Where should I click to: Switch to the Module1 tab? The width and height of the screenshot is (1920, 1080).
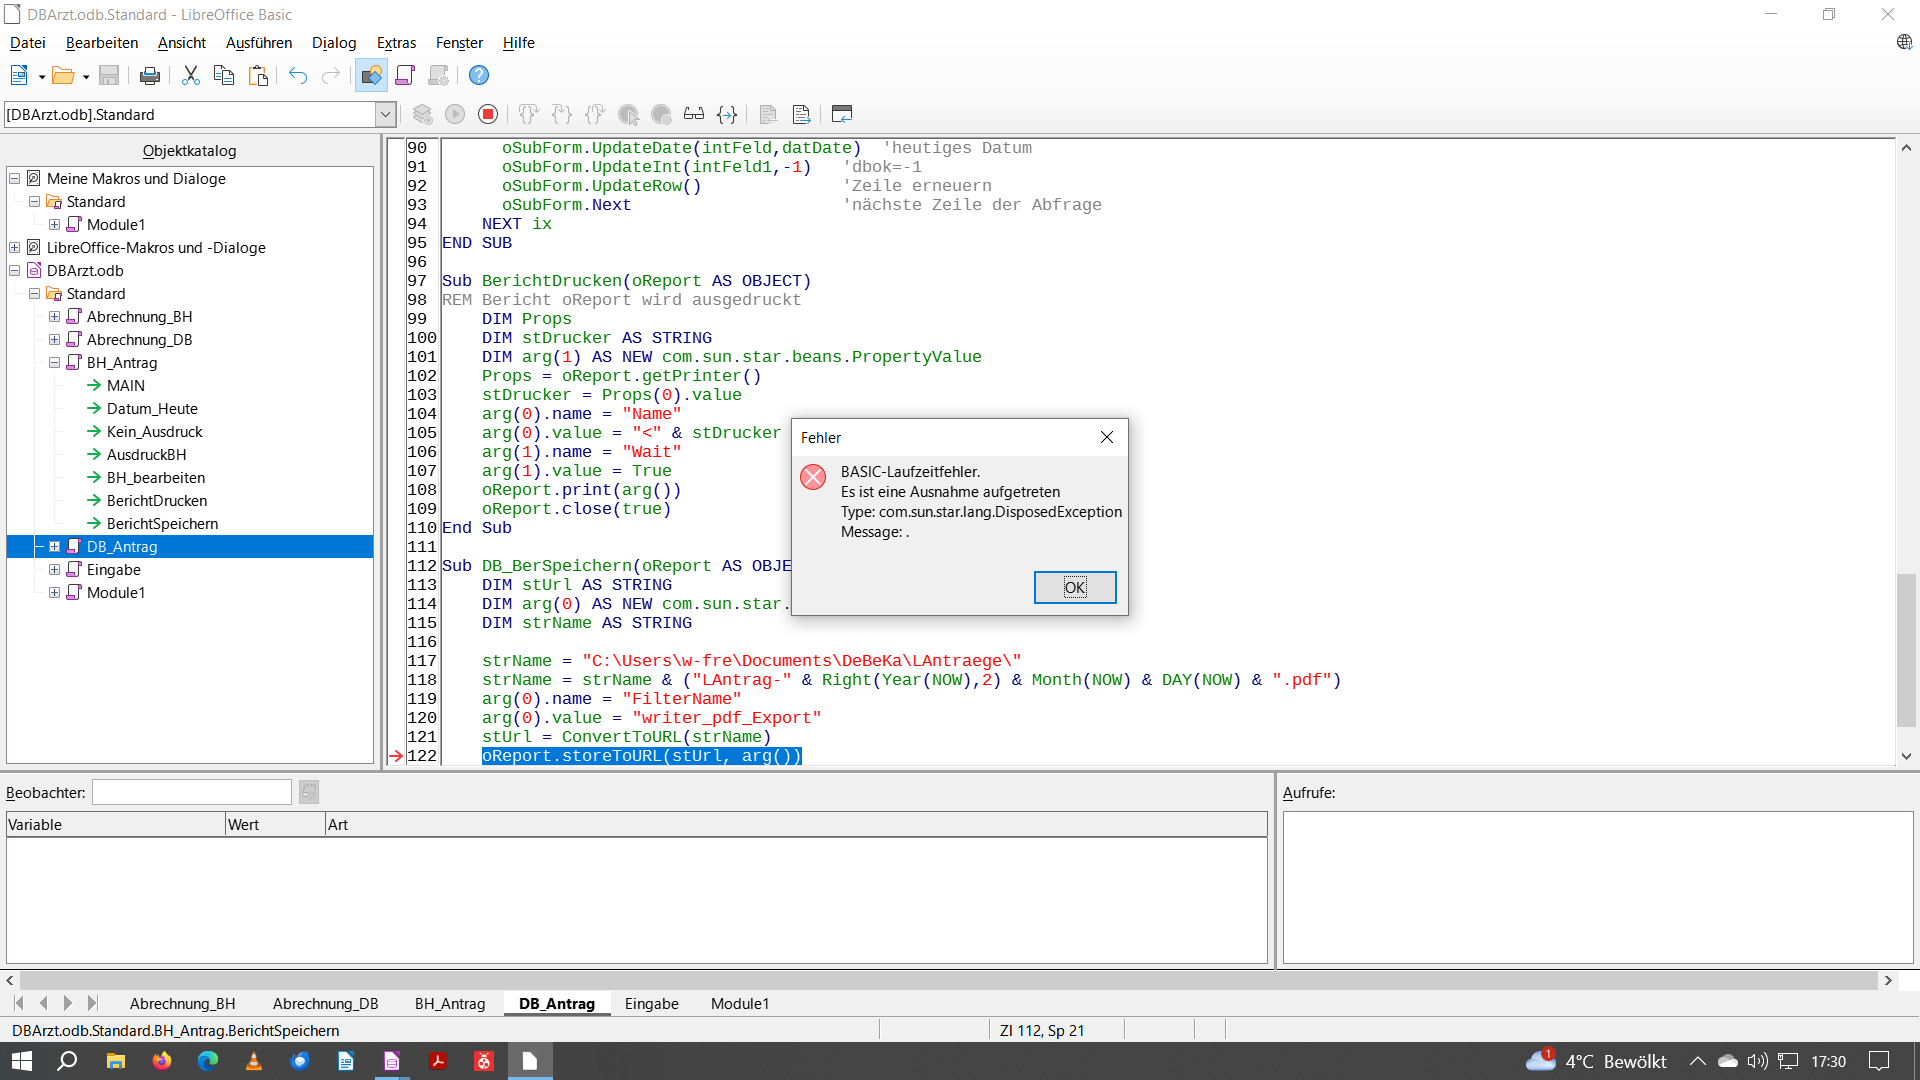click(740, 1004)
